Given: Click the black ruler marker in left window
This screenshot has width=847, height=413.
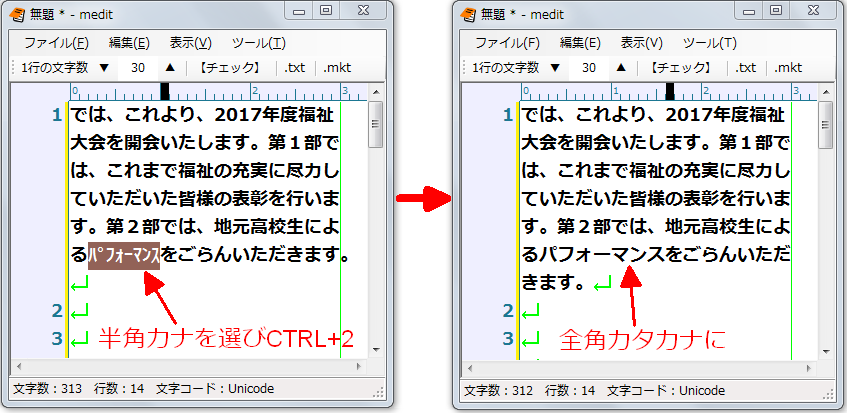Looking at the screenshot, I should 165,91.
